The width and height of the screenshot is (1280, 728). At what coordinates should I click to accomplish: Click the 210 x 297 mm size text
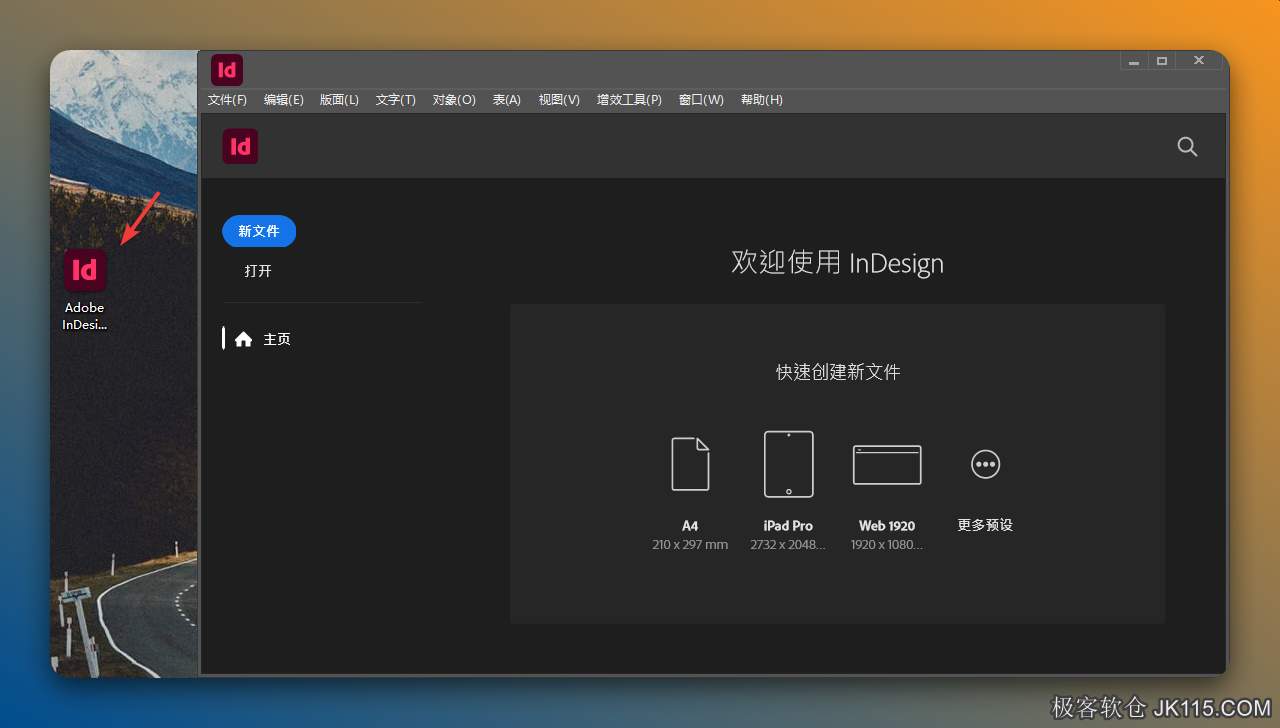click(x=690, y=545)
